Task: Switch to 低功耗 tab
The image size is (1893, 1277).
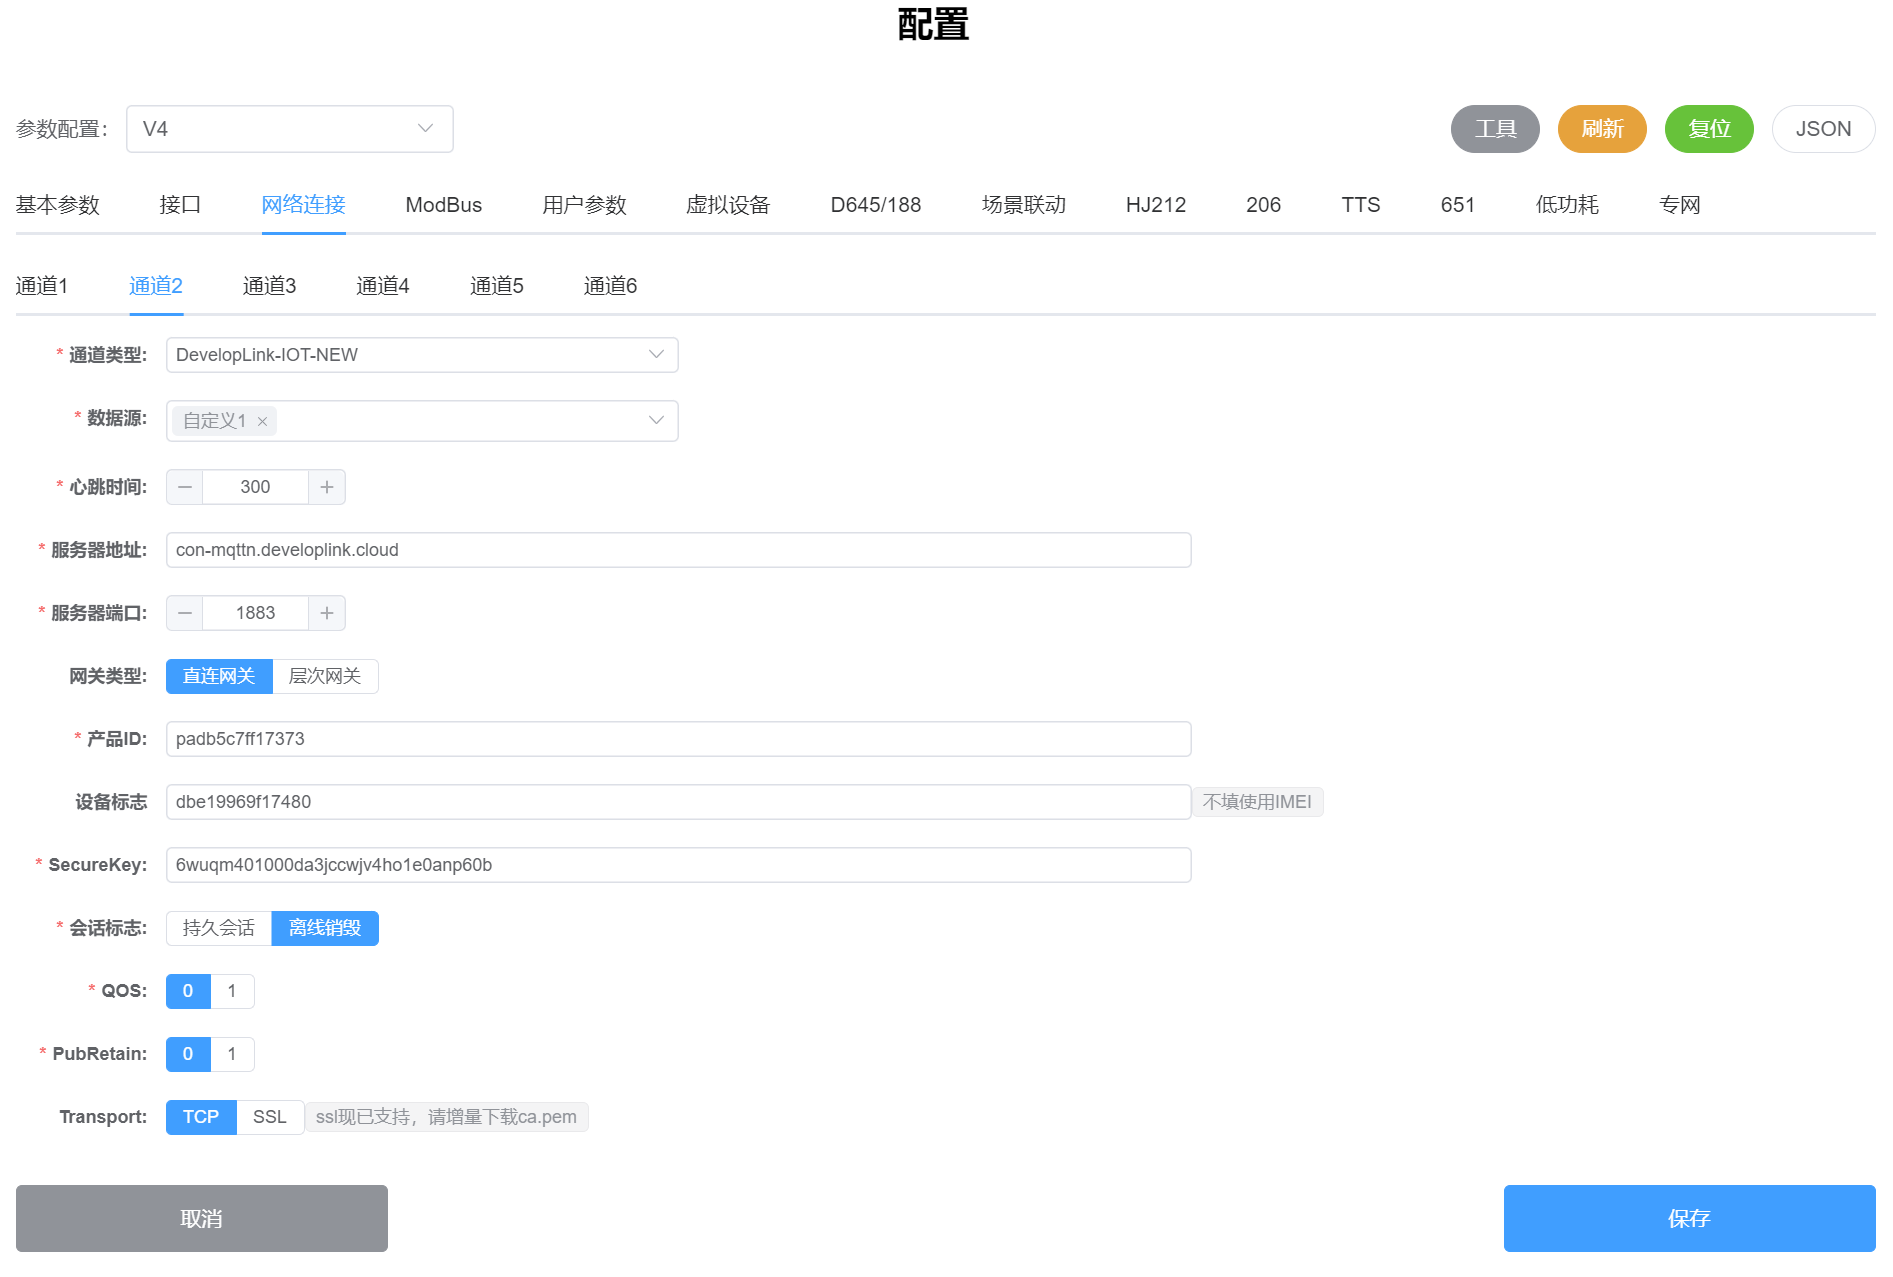Action: pos(1567,205)
